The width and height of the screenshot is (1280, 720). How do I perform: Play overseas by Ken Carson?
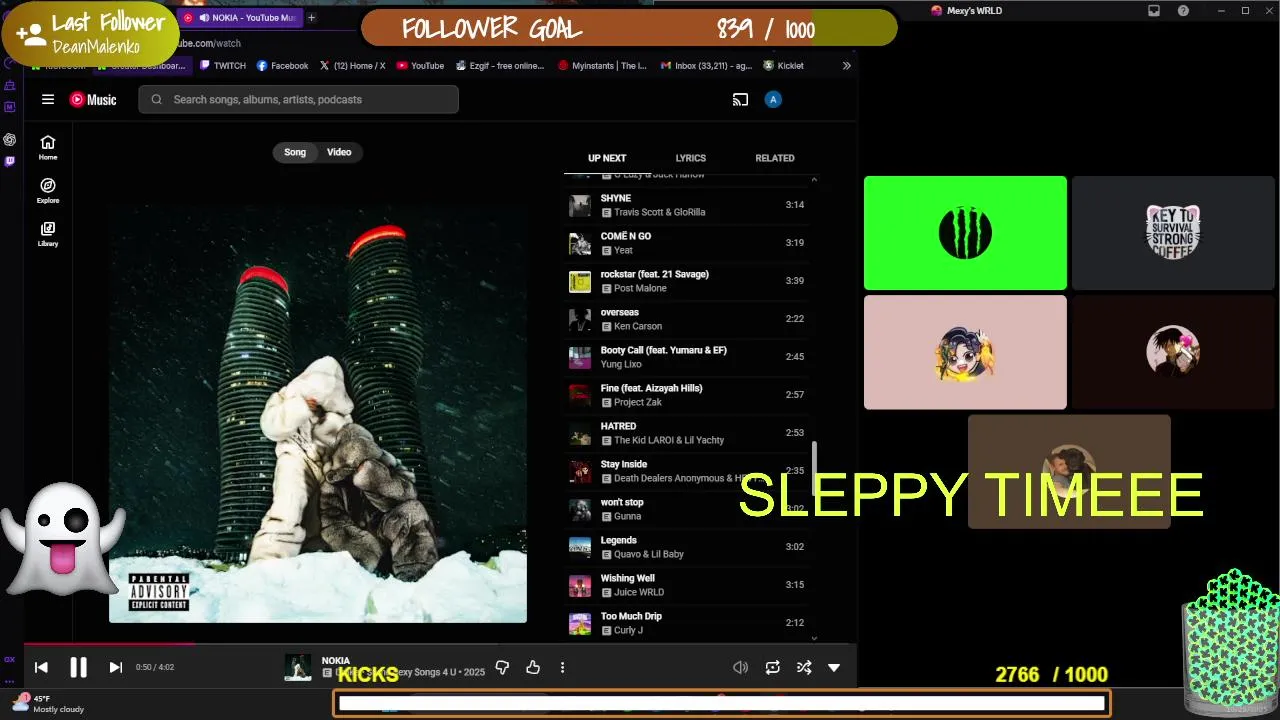[x=687, y=319]
